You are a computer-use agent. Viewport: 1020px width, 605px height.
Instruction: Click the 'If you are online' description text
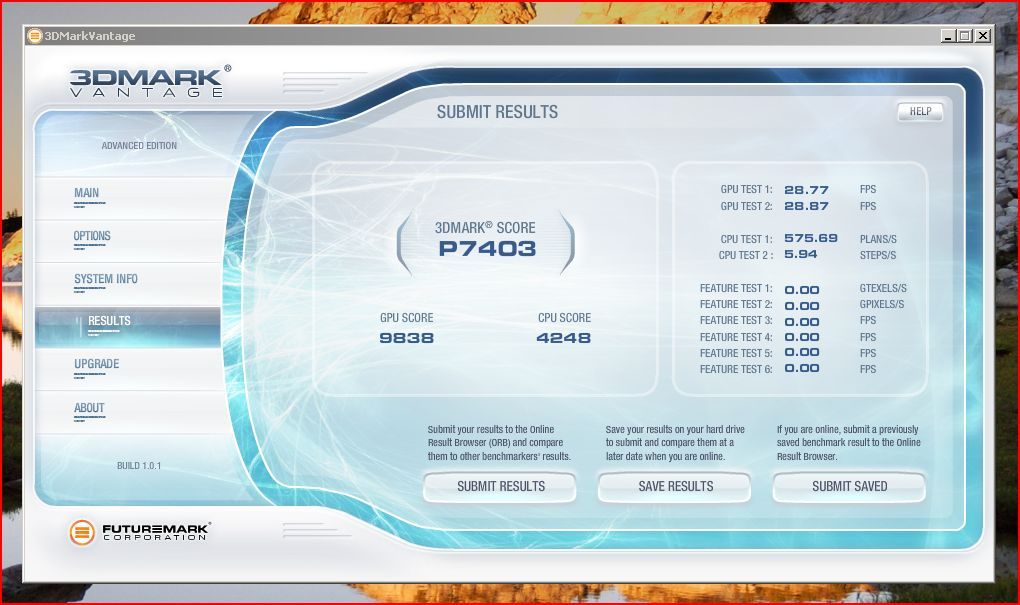point(848,443)
